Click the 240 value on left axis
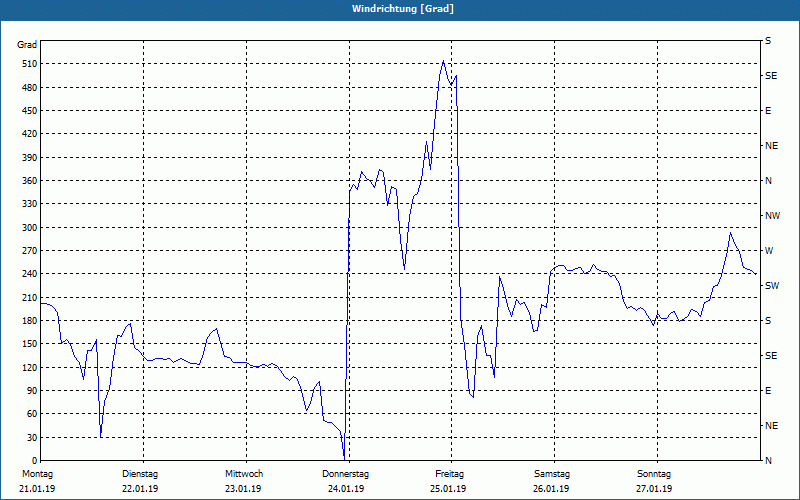Screen dimensions: 800x500 29,274
